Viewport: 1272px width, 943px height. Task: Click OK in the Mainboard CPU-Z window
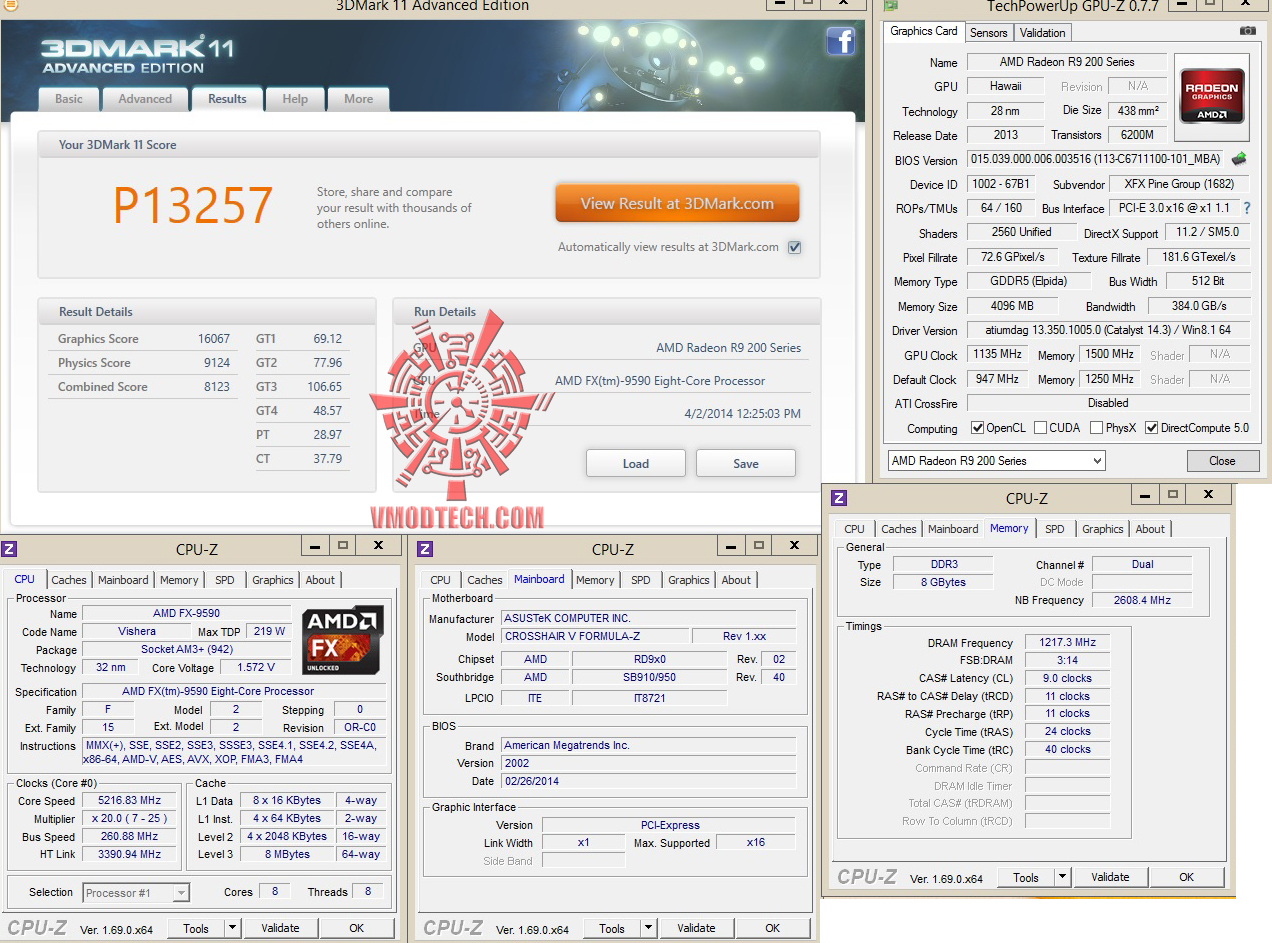pos(772,928)
